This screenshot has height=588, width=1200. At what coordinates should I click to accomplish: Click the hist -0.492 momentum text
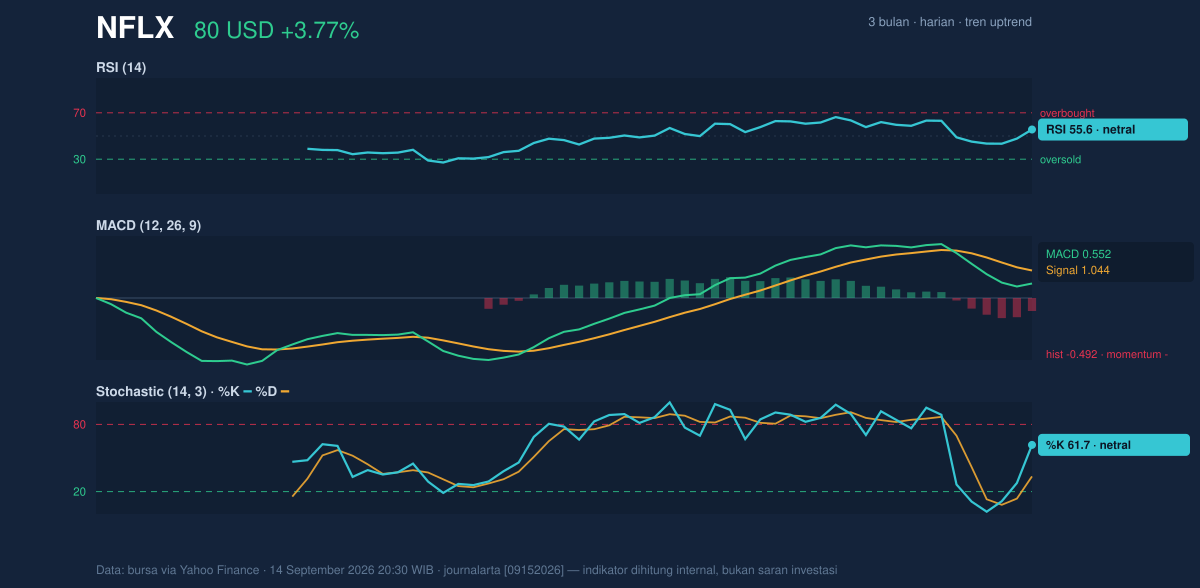[1107, 354]
